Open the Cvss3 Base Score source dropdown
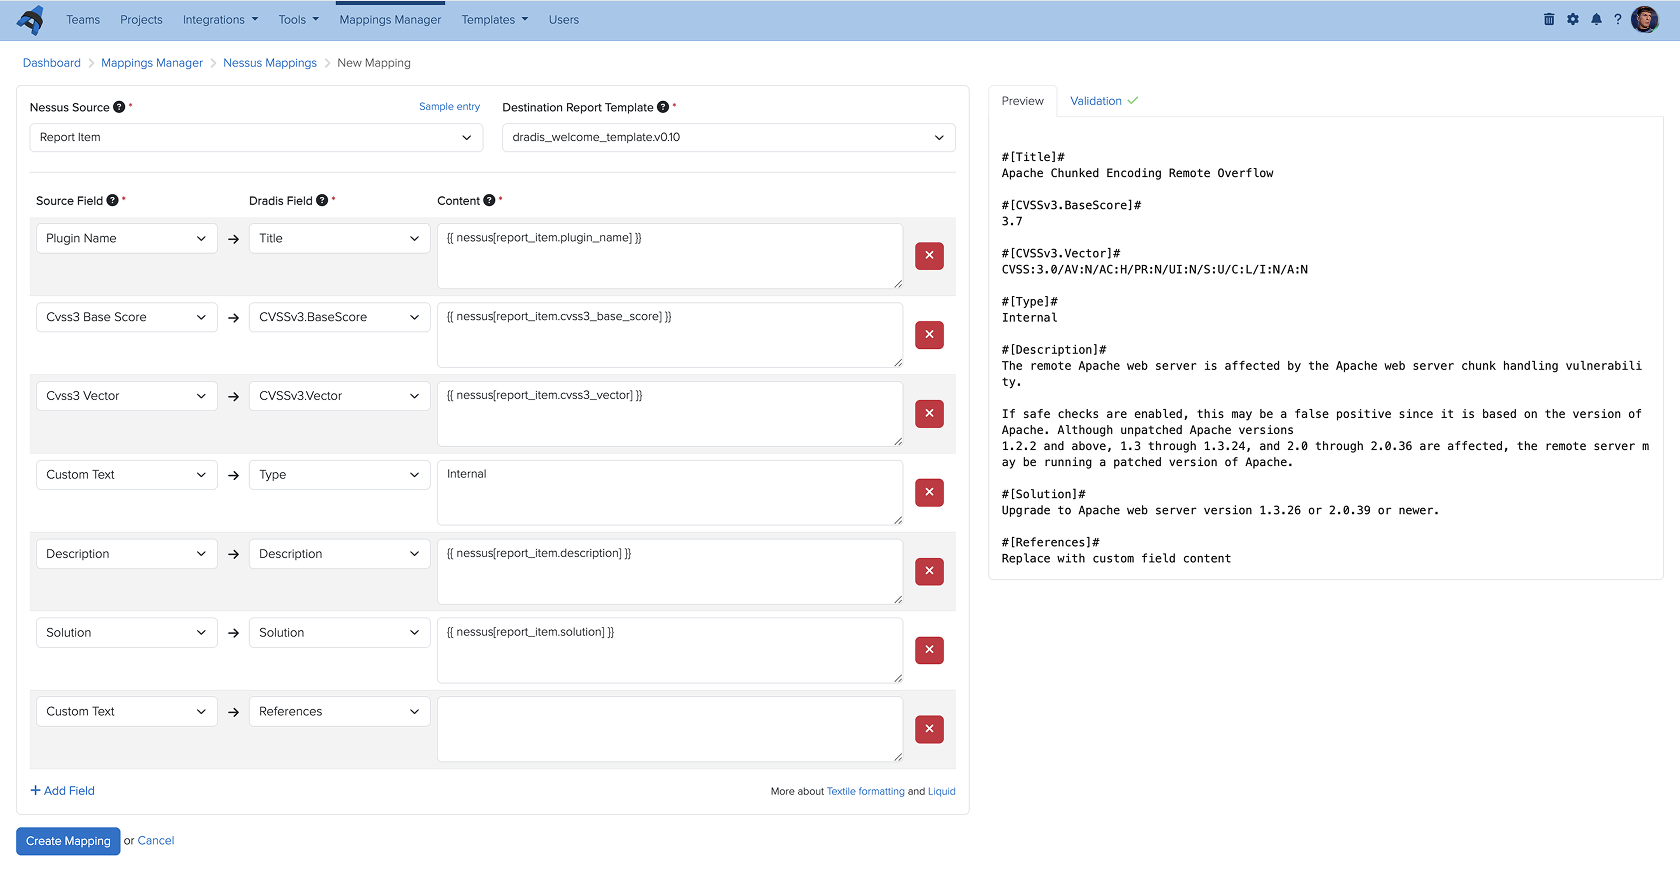 click(126, 317)
